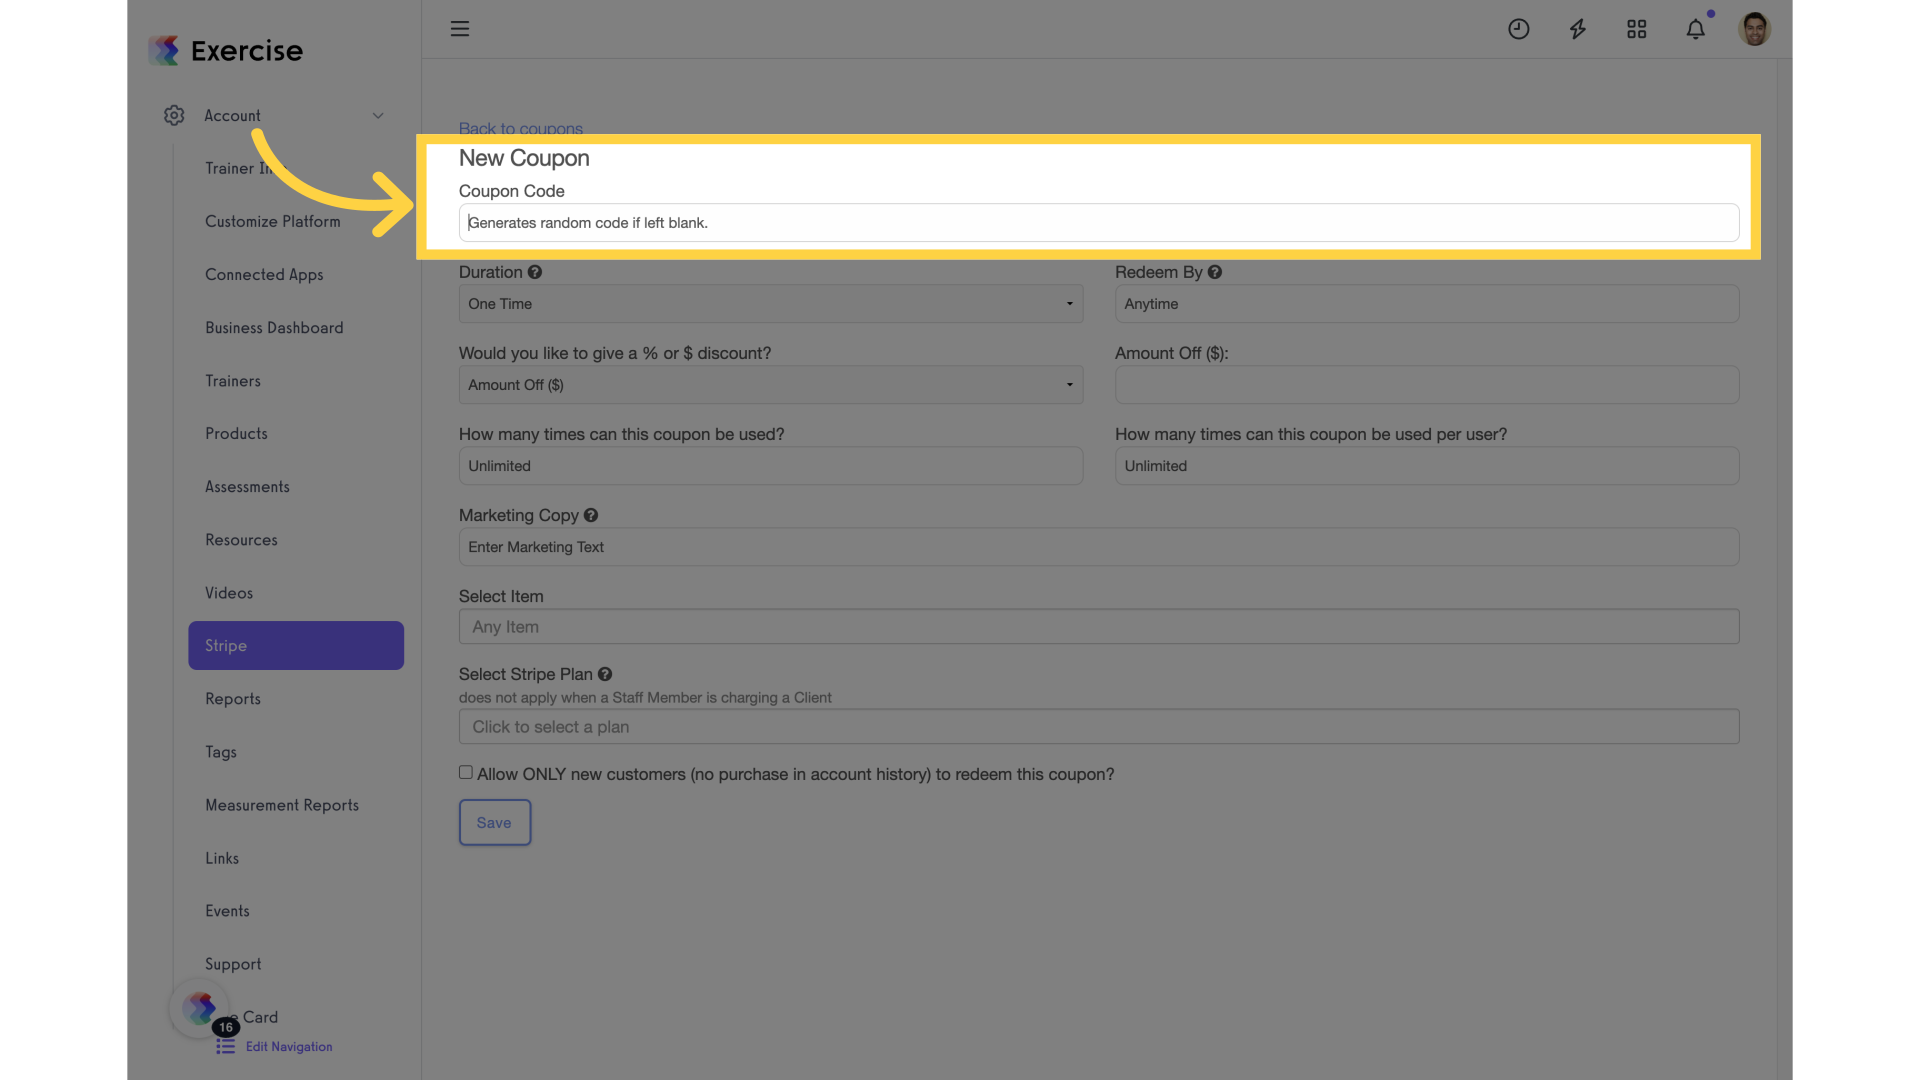Click the Redeem By Anytime field
This screenshot has width=1920, height=1080.
tap(1427, 304)
